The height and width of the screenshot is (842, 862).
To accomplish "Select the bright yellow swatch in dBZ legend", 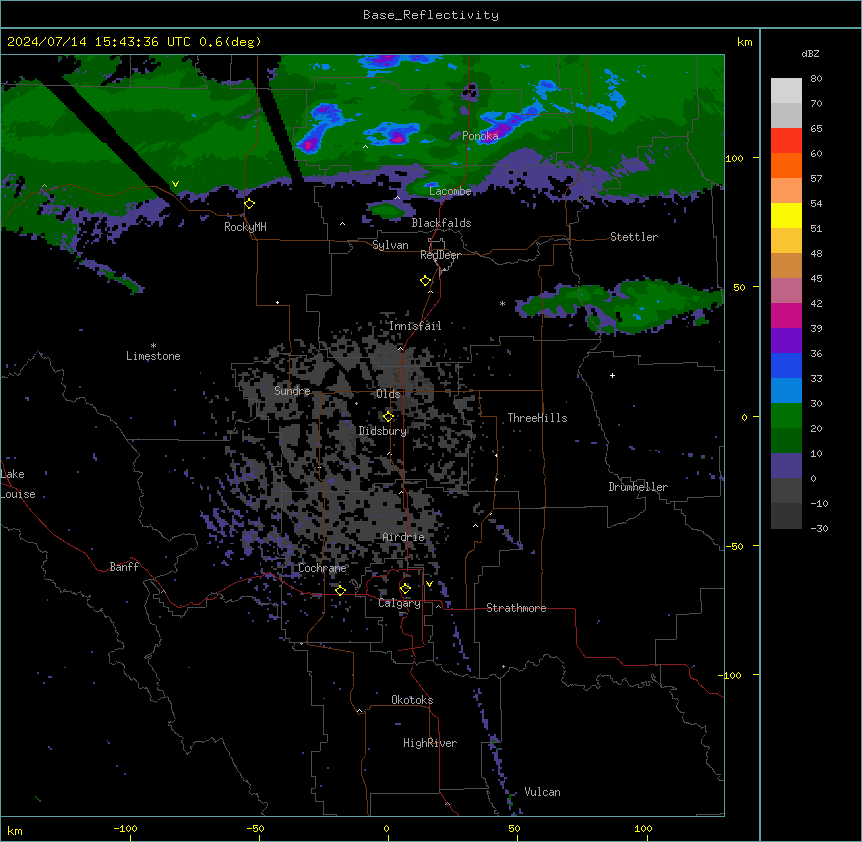I will point(786,215).
